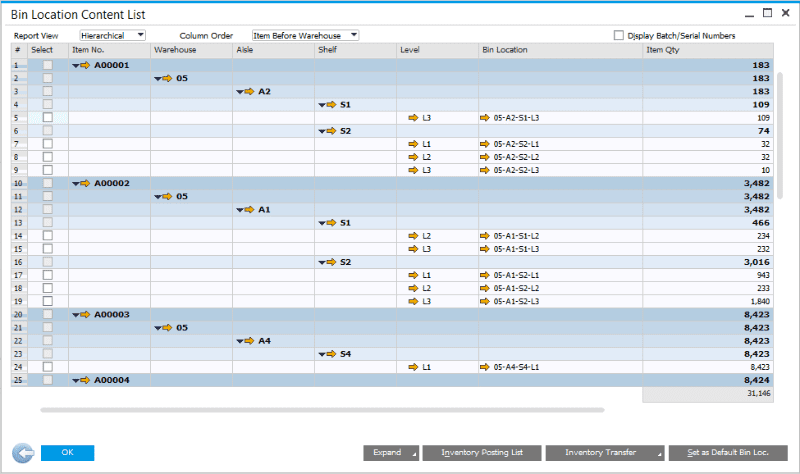
Task: Click the Bin Location column header
Action: point(560,49)
